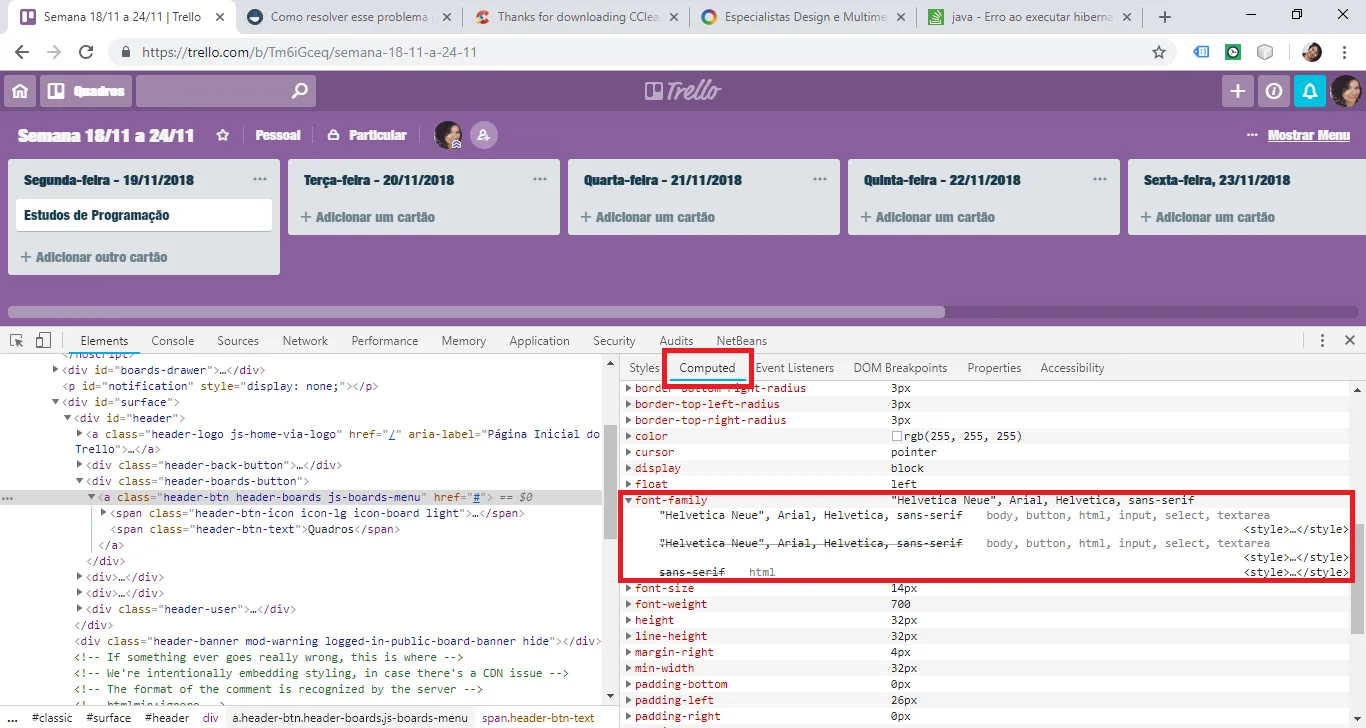
Task: Star the board Semana 18/11 a 24/11
Action: (x=223, y=135)
